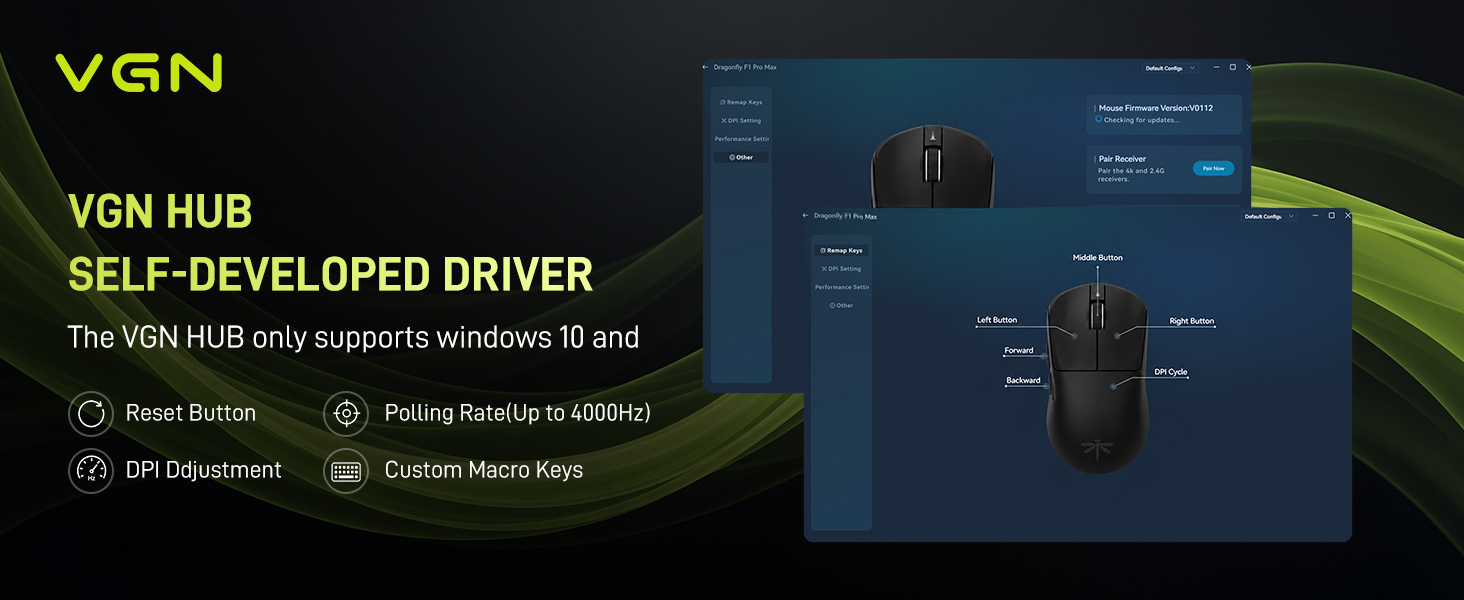
Task: Click the Custom Macro Keys text
Action: [x=484, y=470]
